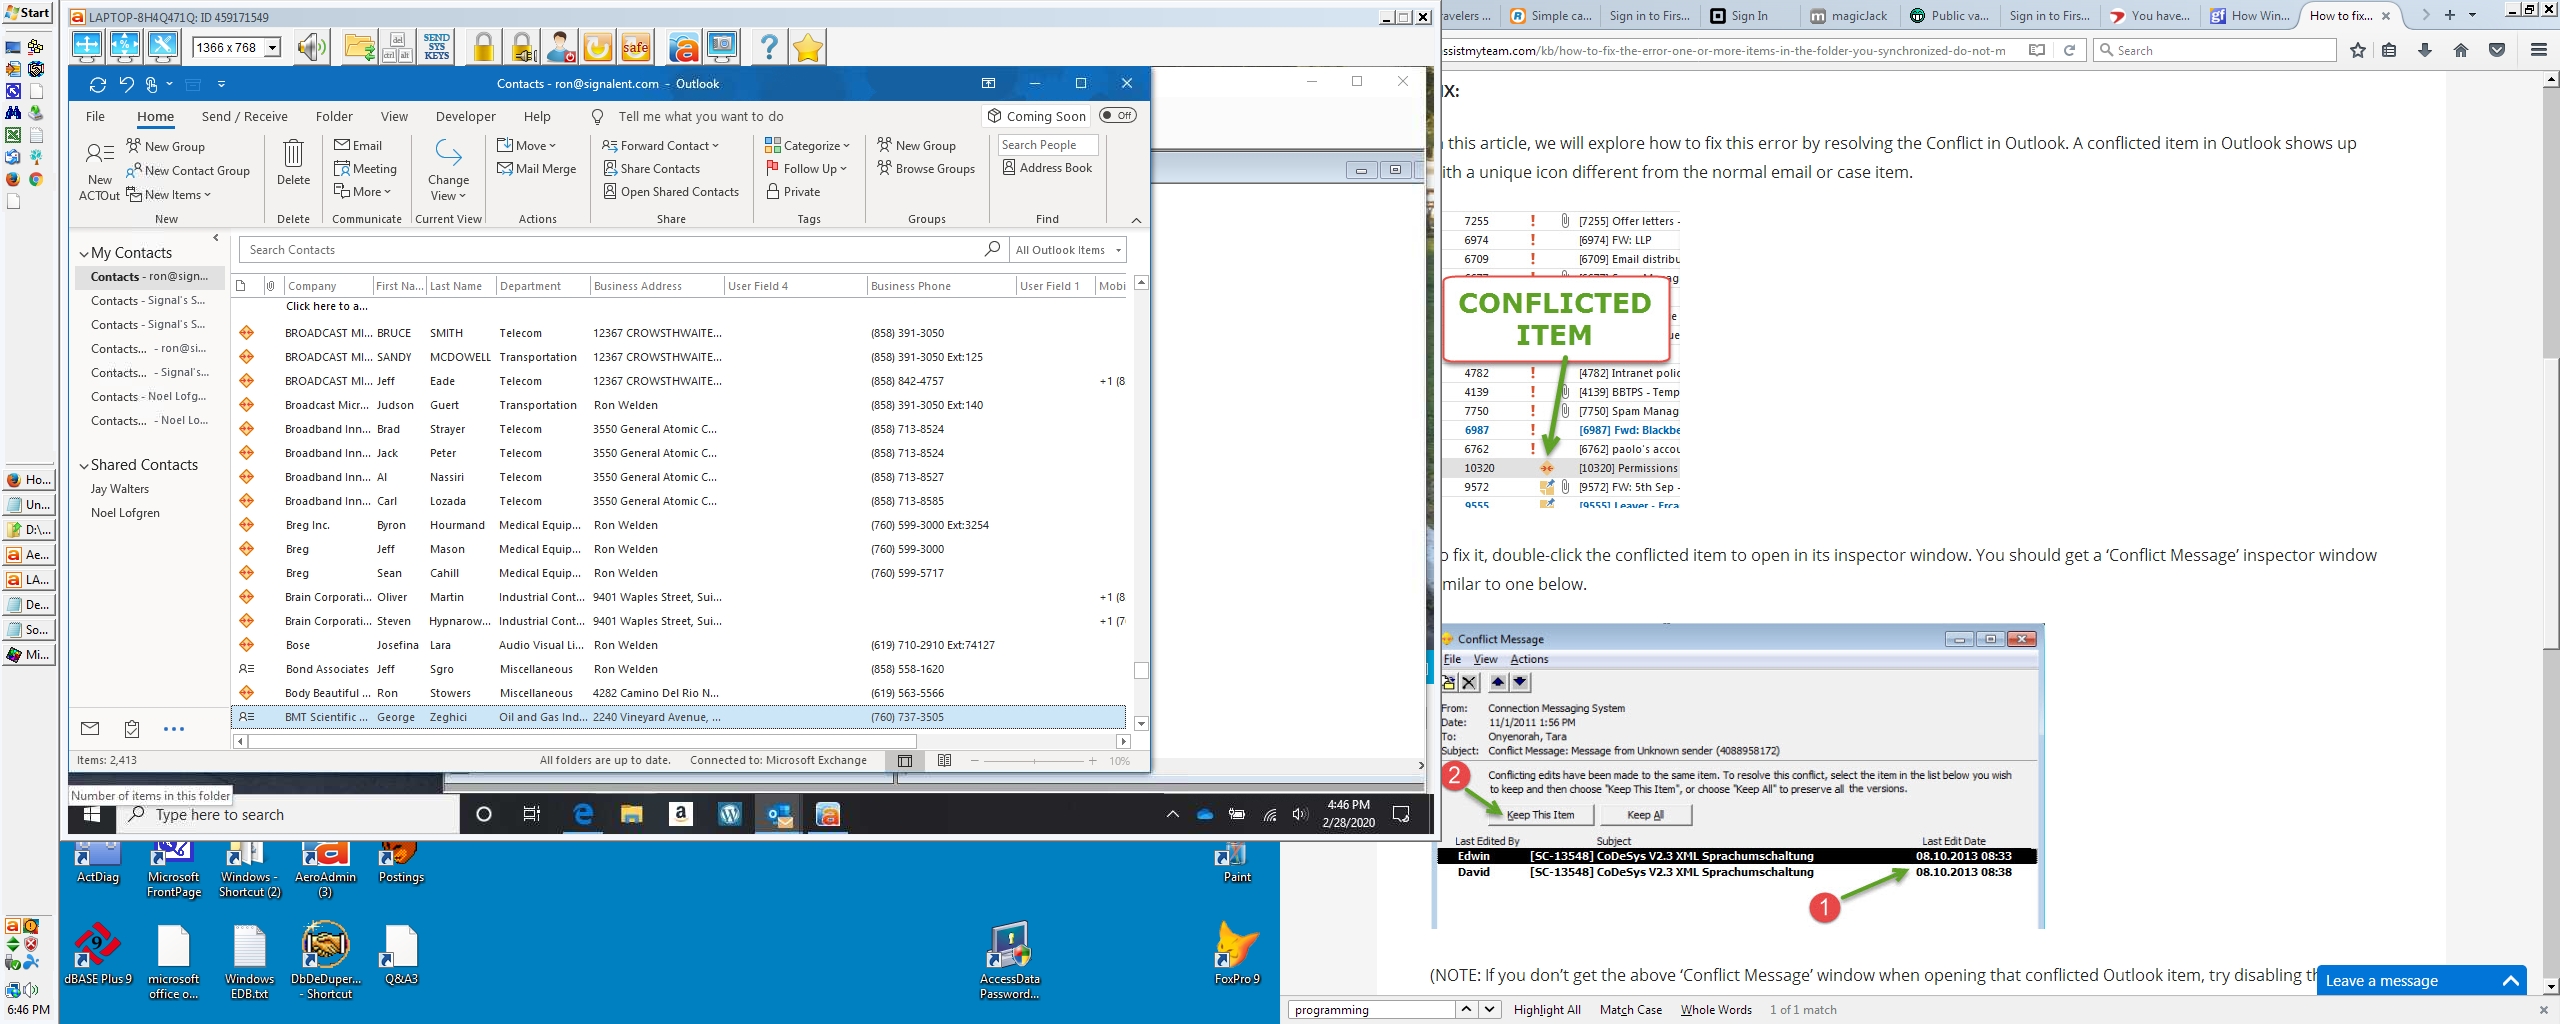This screenshot has width=2560, height=1024.
Task: Click New Contact Group button
Action: [188, 171]
